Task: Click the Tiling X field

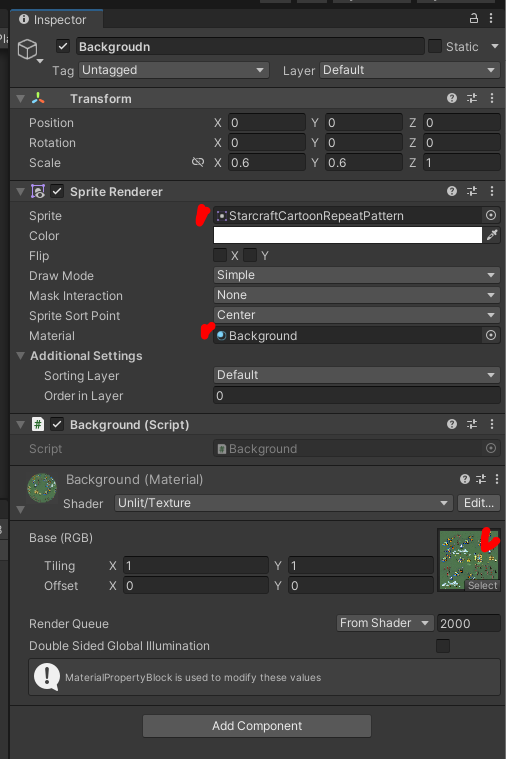Action: coord(196,565)
